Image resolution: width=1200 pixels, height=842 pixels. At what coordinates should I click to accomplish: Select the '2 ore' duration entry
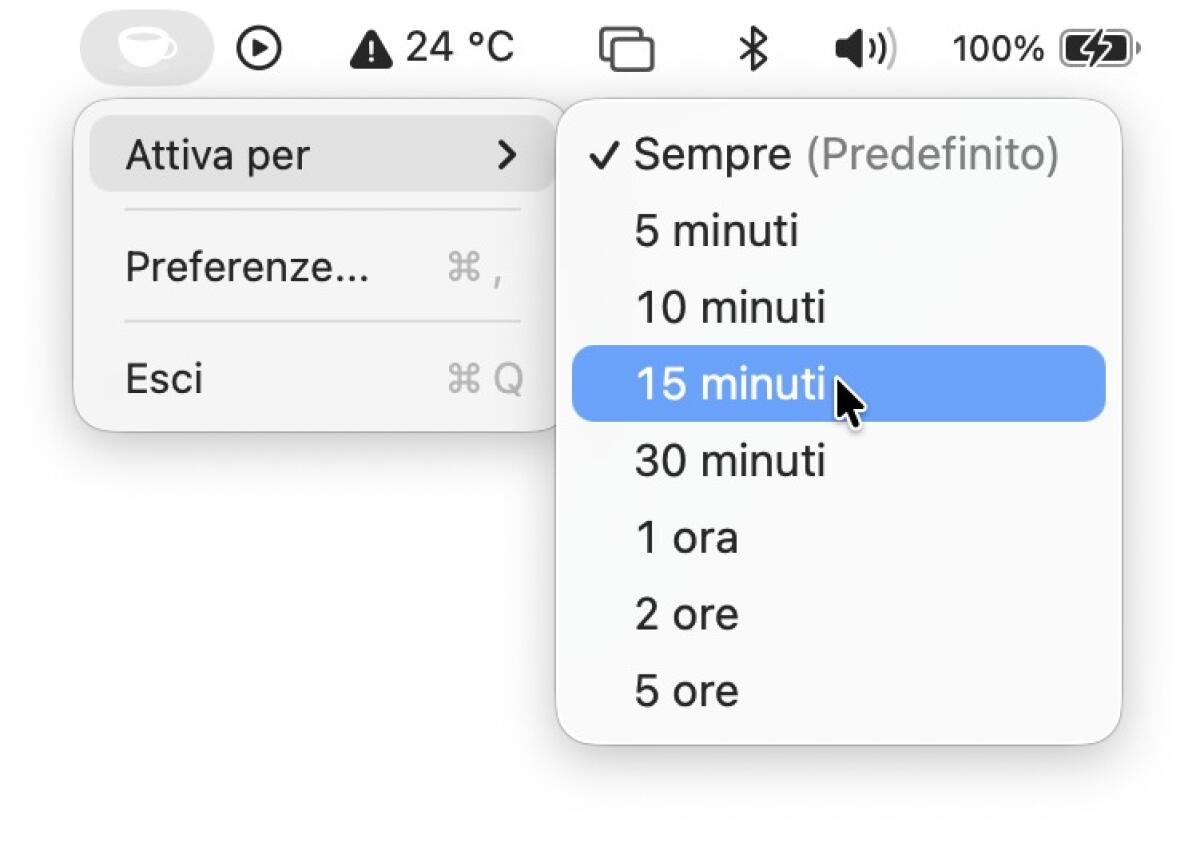pyautogui.click(x=686, y=614)
